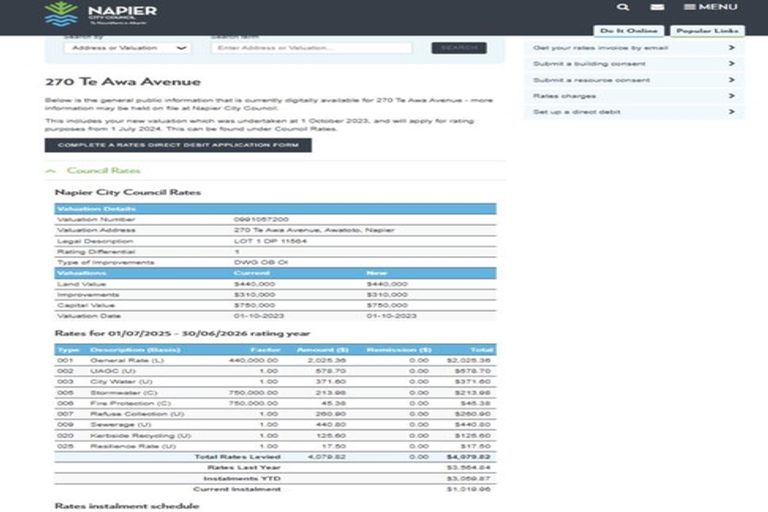Click arrow next to Rates charges
The height and width of the screenshot is (512, 768).
732,96
